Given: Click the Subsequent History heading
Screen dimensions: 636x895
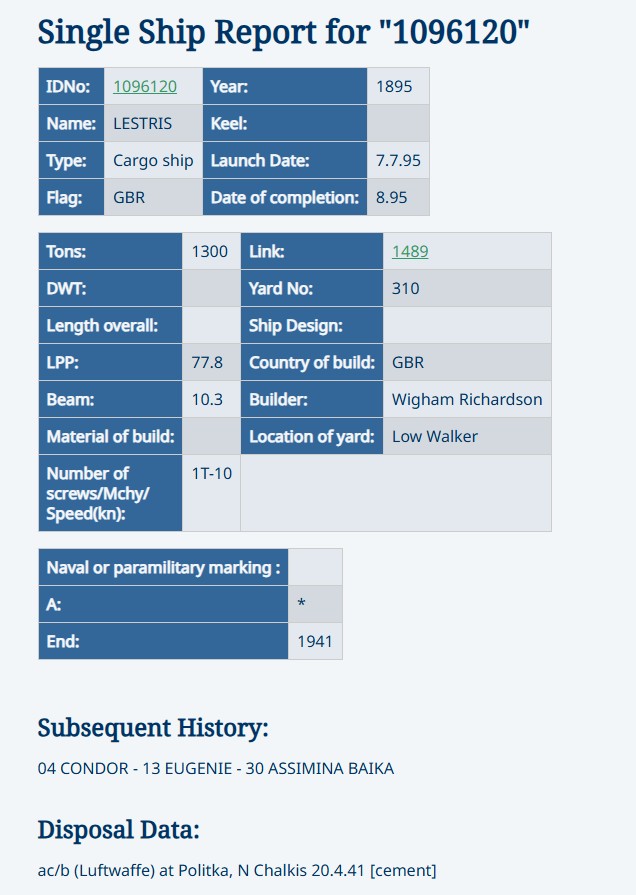Looking at the screenshot, I should coord(153,728).
